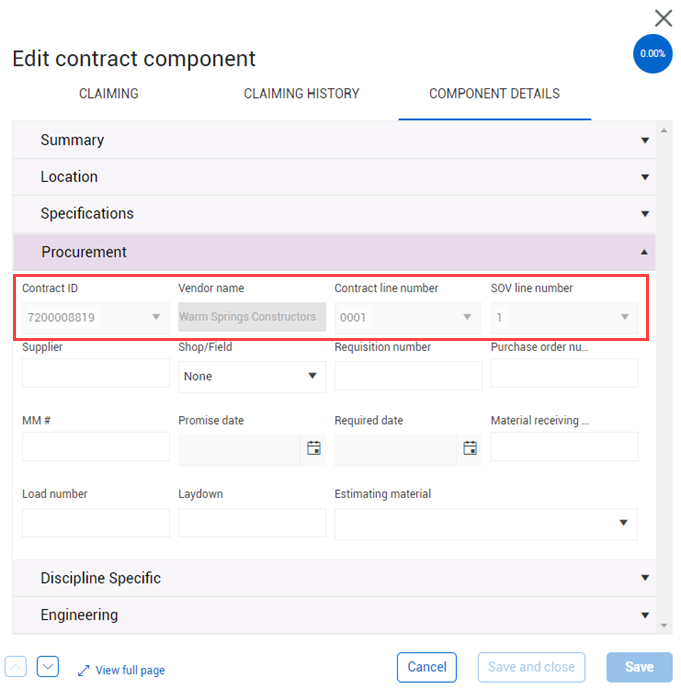Open the Shop/Field dropdown
Screen dimensions: 681x700
pyautogui.click(x=252, y=376)
